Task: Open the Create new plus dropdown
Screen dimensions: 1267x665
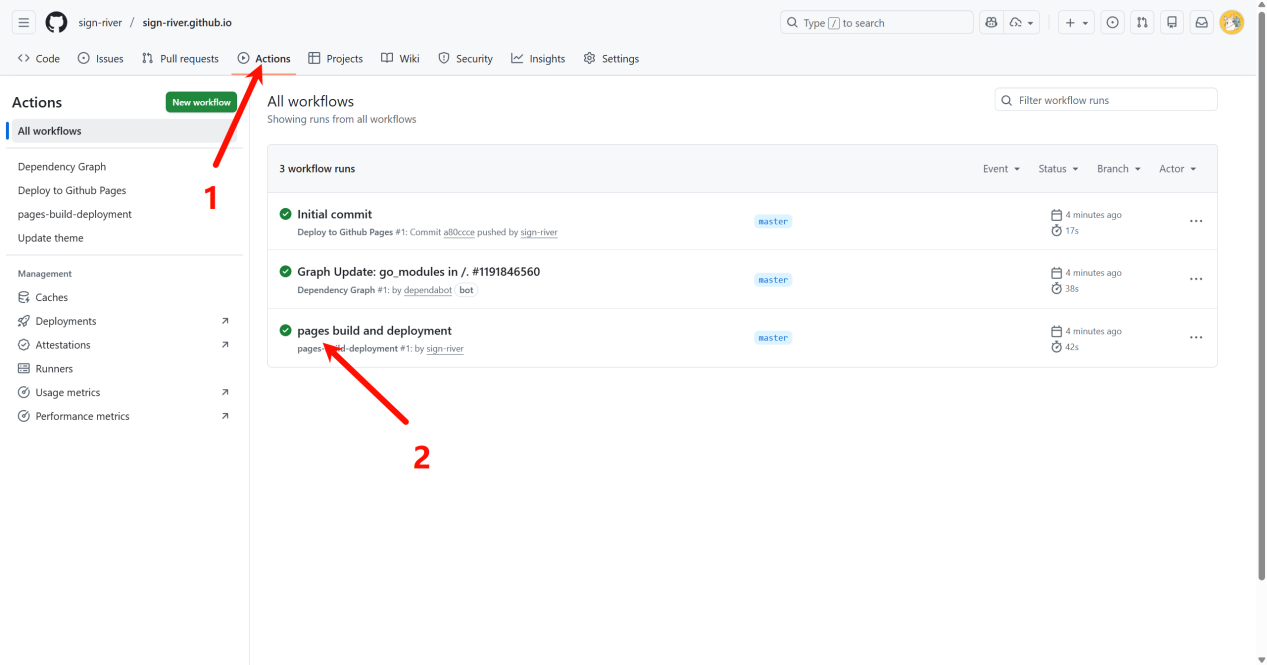Action: coord(1076,22)
